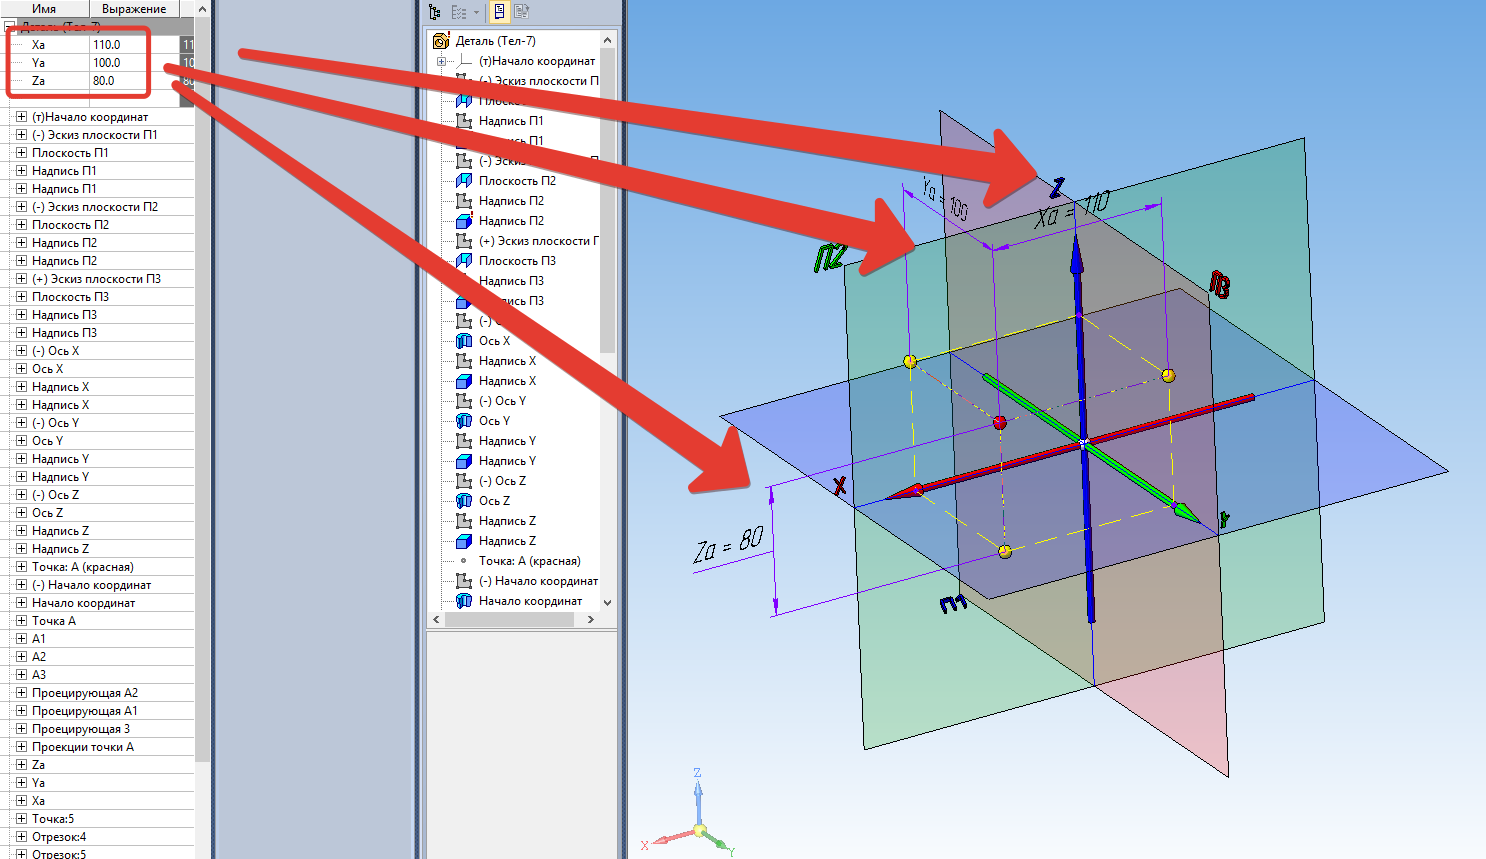
Task: Click the Имя column header
Action: [x=44, y=8]
